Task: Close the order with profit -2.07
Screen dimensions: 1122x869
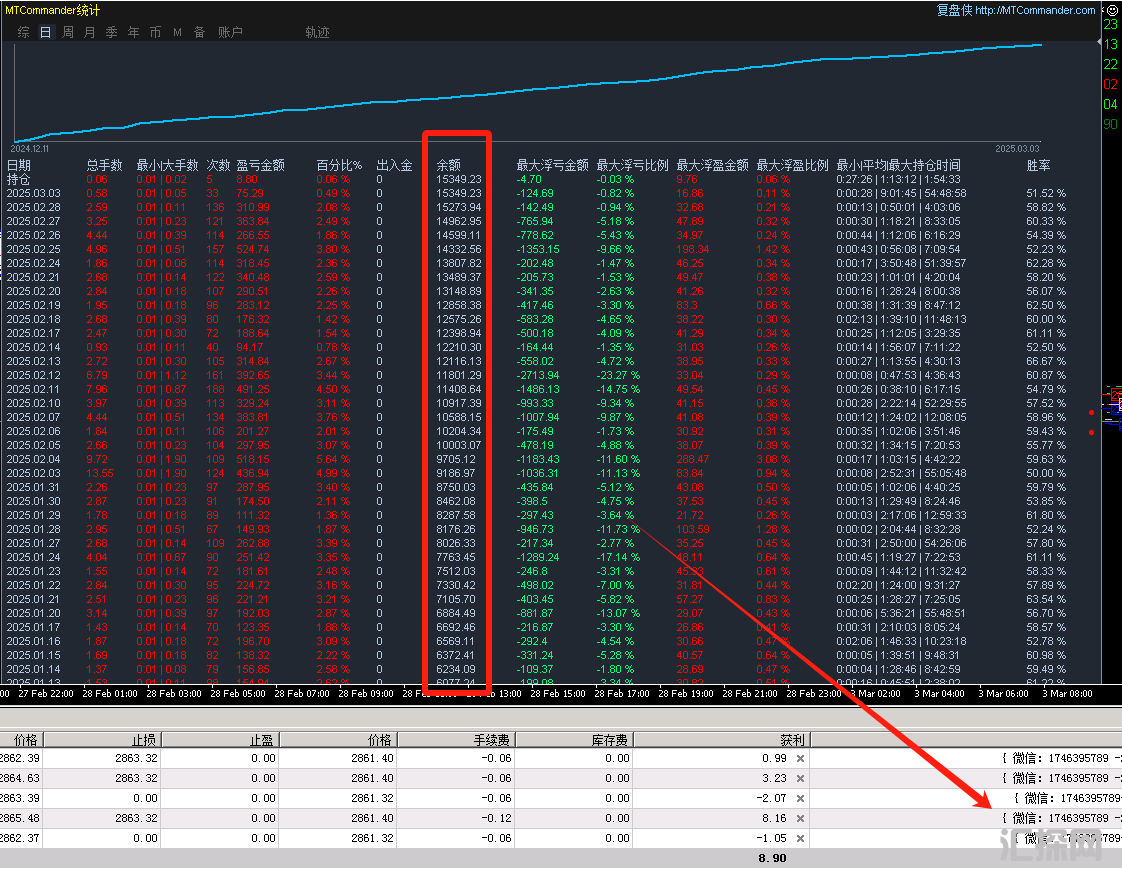Action: click(x=800, y=799)
